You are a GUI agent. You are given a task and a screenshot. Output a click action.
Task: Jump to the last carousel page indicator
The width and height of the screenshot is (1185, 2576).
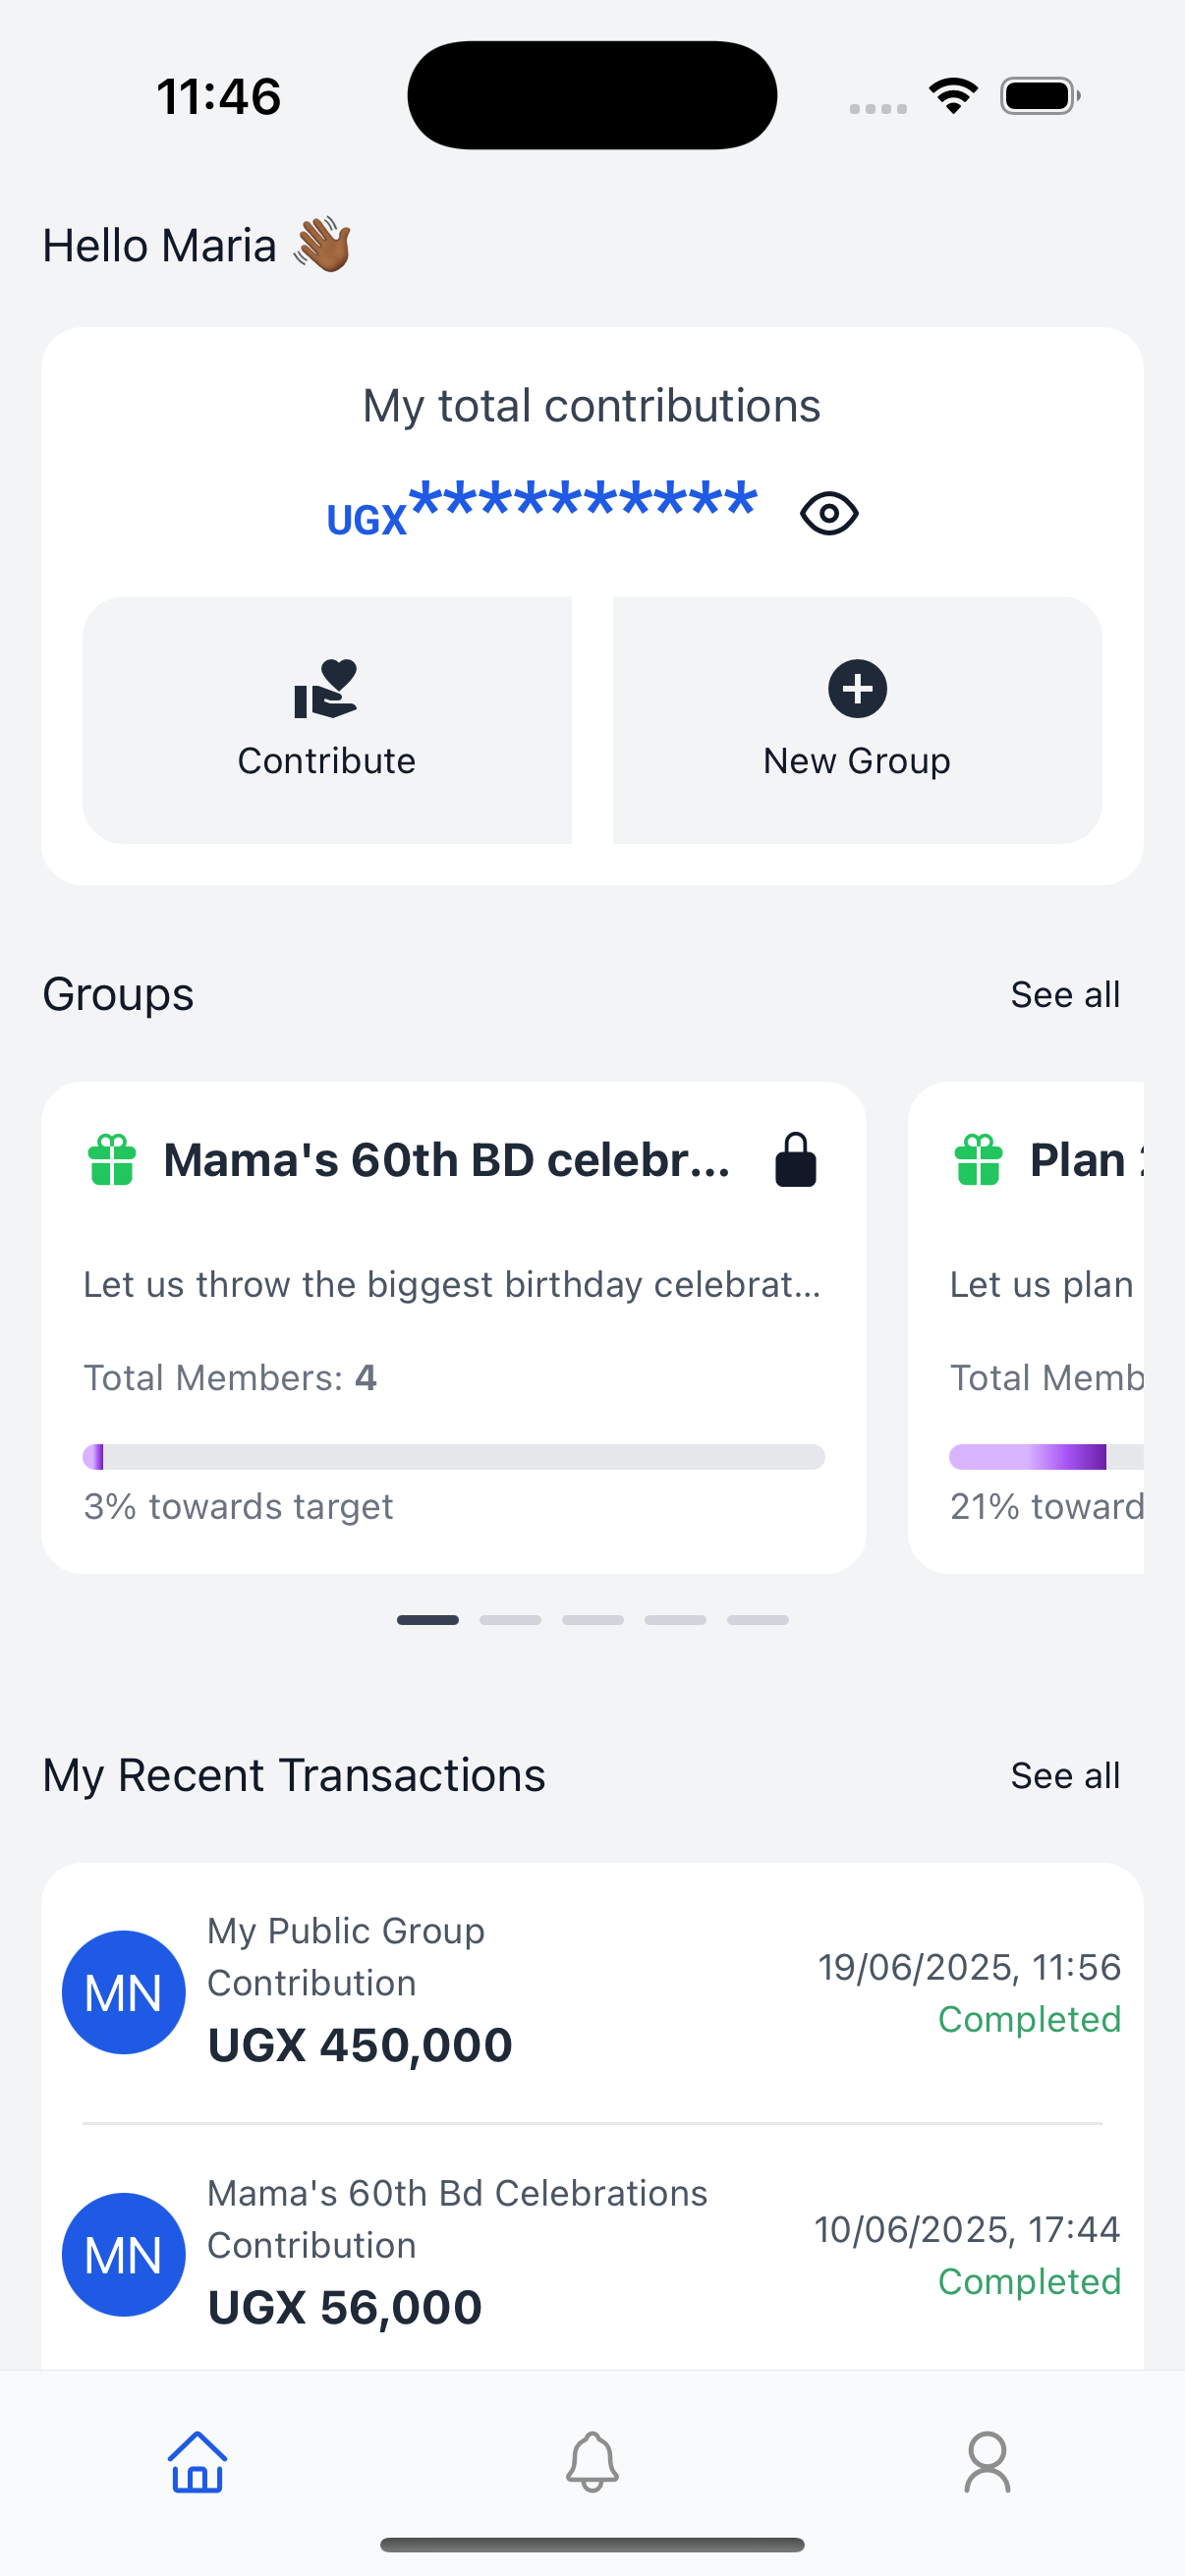pos(757,1620)
